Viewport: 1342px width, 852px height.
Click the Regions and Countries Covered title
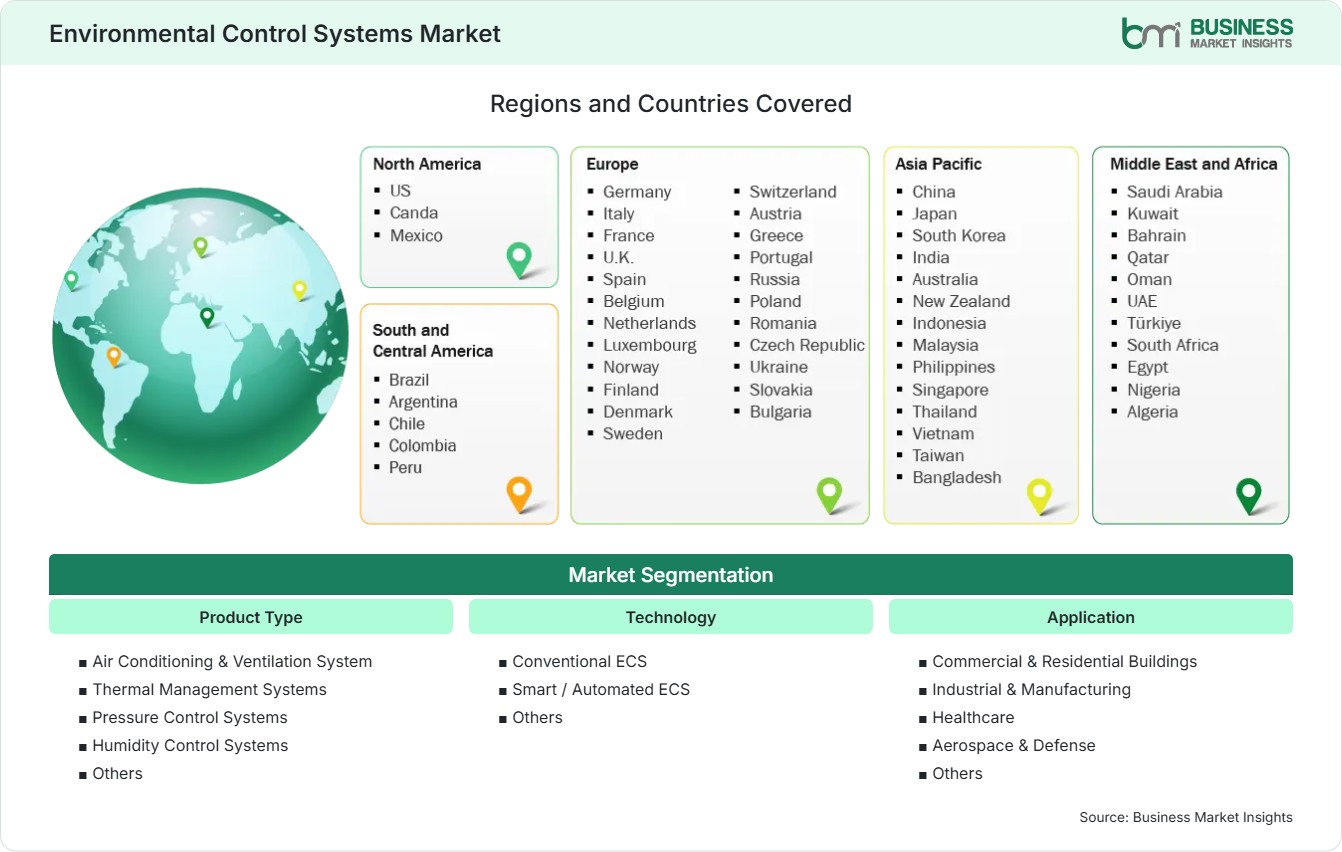[671, 103]
